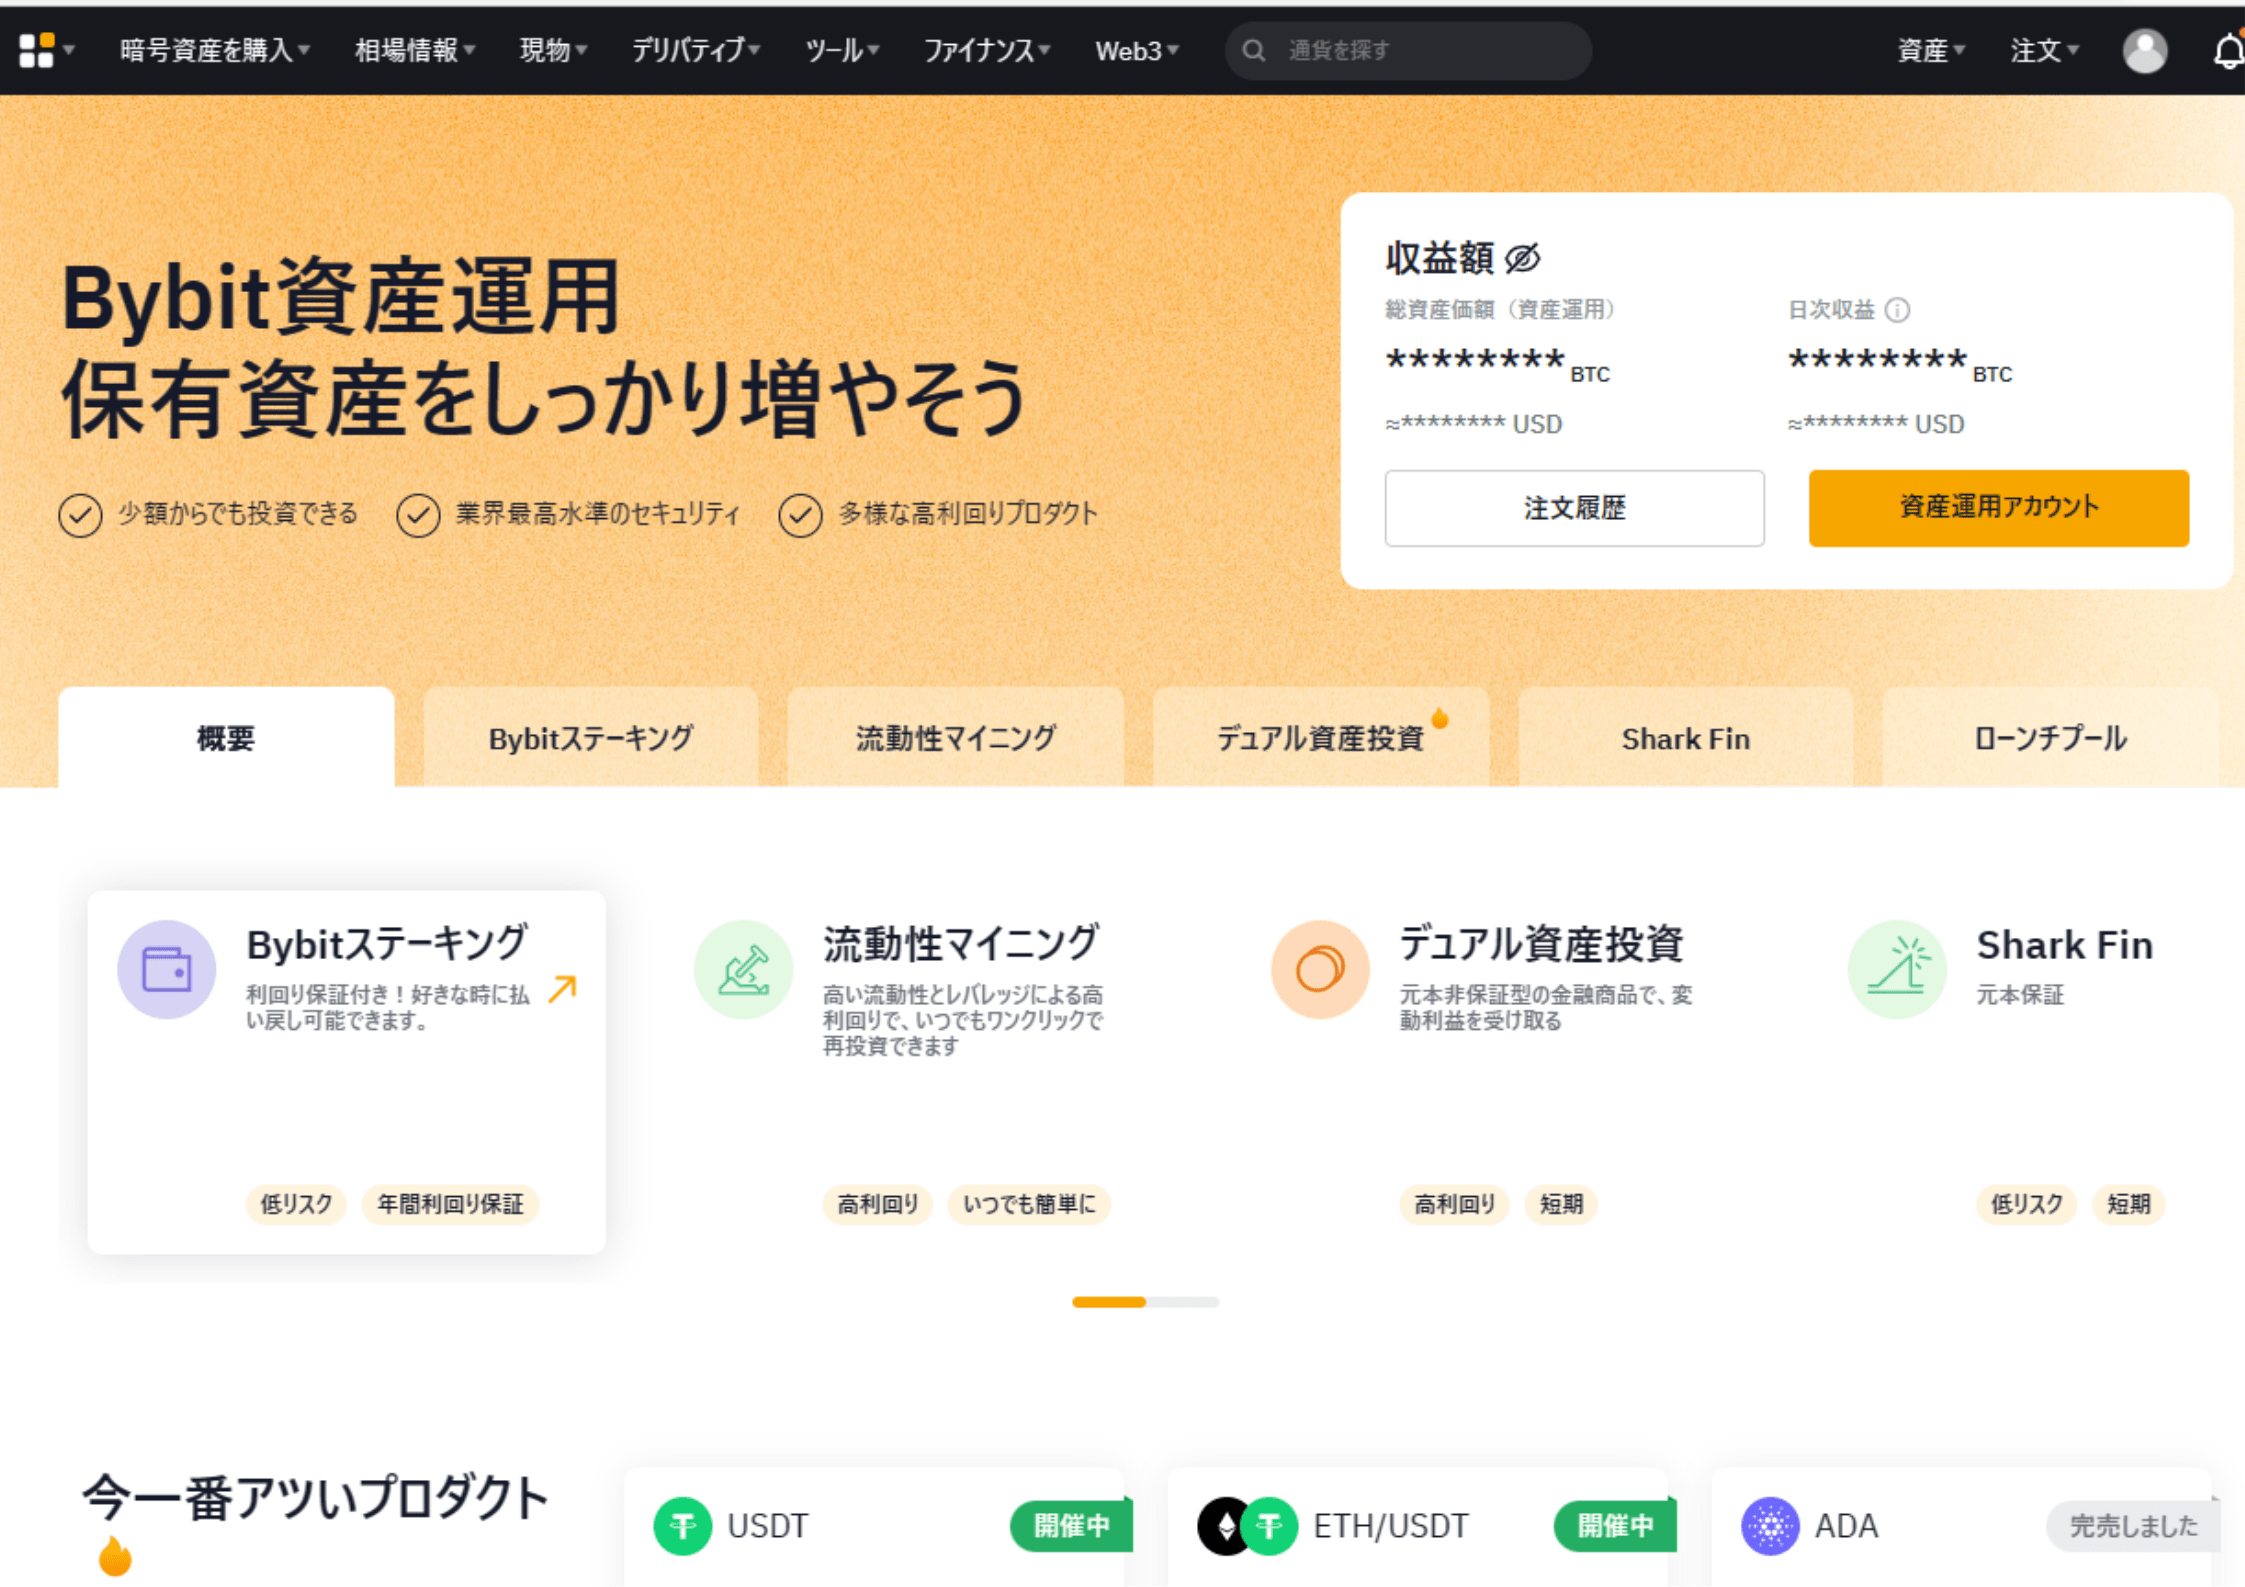This screenshot has width=2245, height=1587.
Task: Click the ETH/USDT pair coin icons
Action: (x=1247, y=1526)
